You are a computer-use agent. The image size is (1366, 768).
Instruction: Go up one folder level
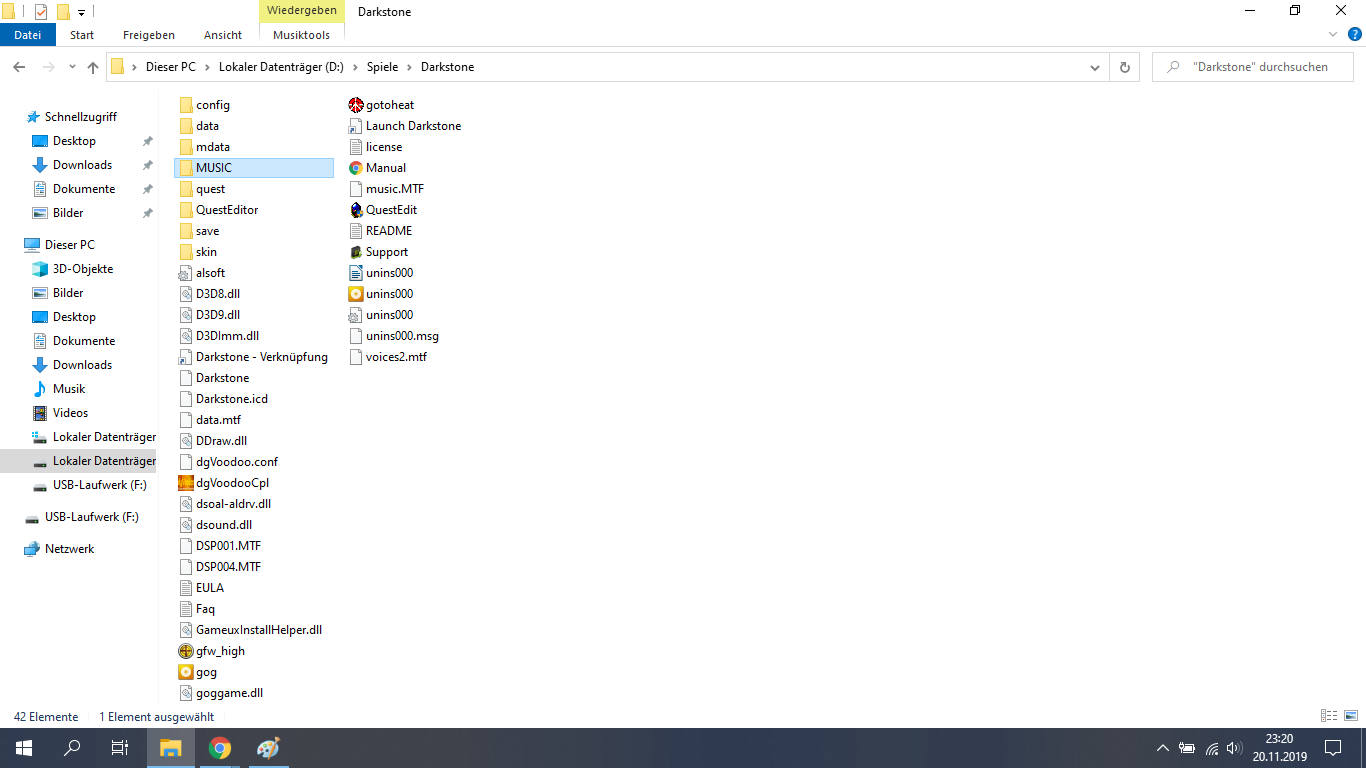coord(93,67)
